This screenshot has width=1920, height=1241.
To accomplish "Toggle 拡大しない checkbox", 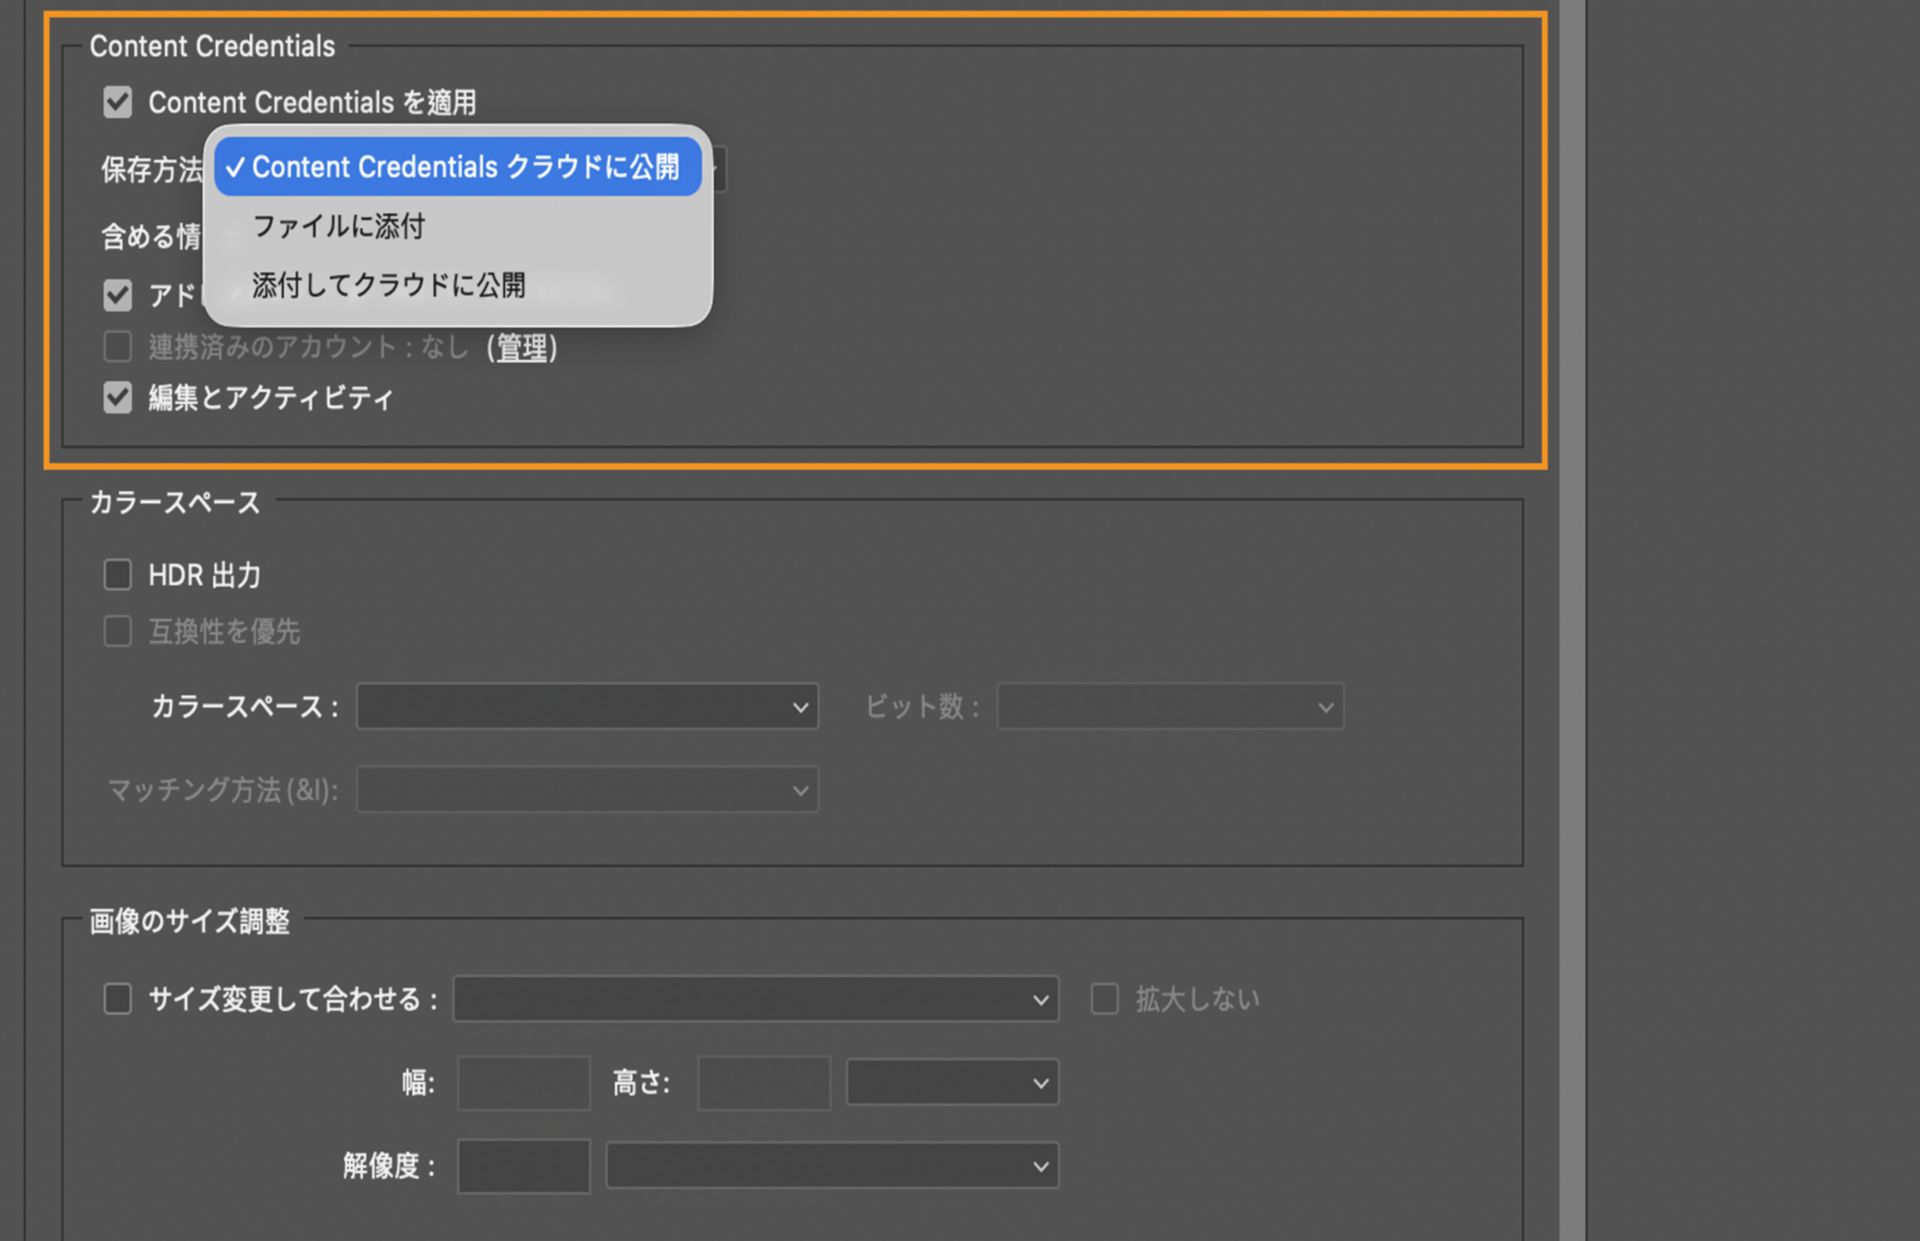I will [1104, 999].
